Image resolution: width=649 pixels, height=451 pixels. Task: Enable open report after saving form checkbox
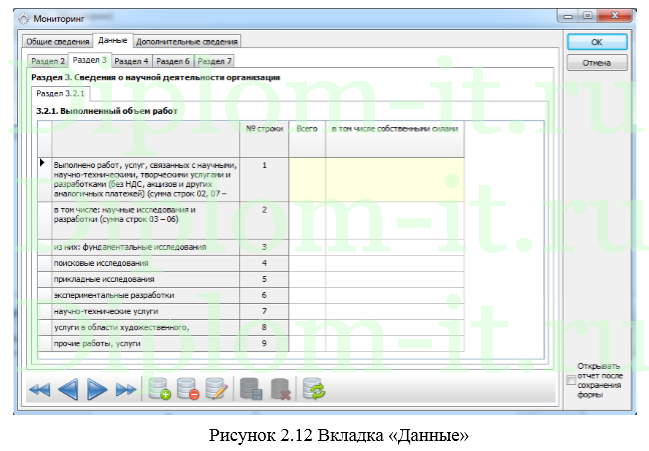pyautogui.click(x=571, y=380)
